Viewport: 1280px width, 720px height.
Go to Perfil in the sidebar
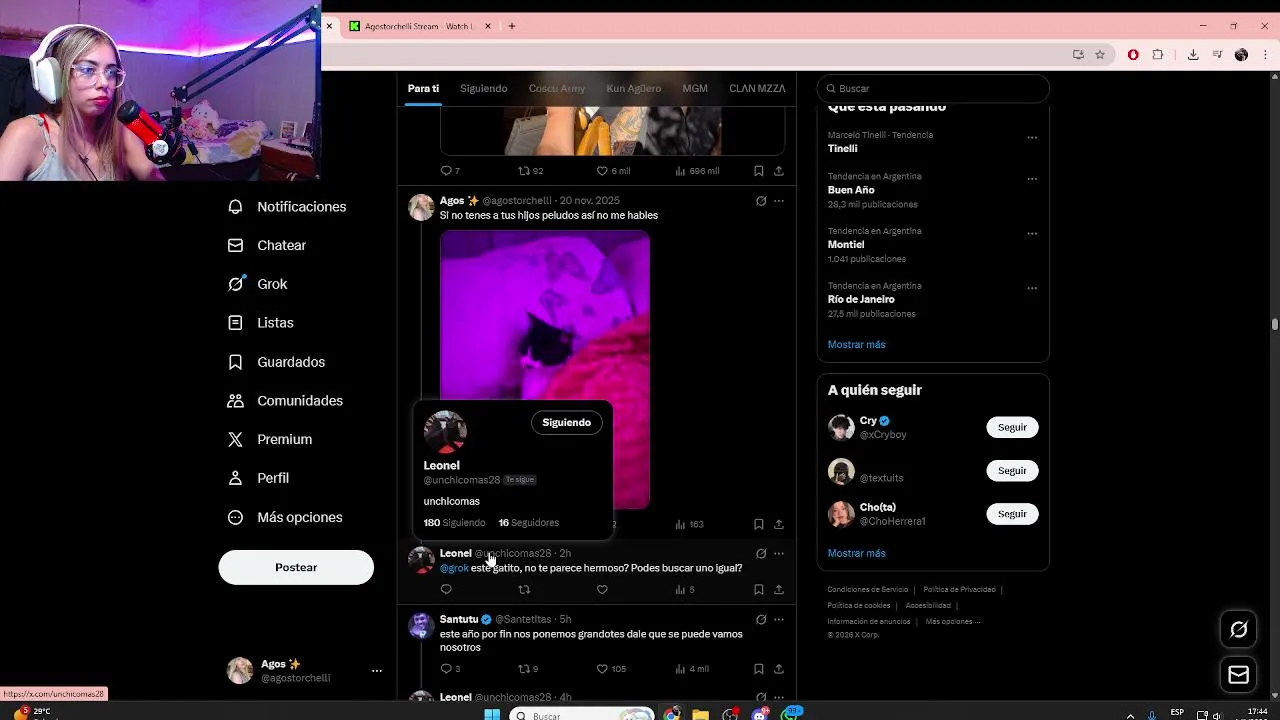(258, 478)
